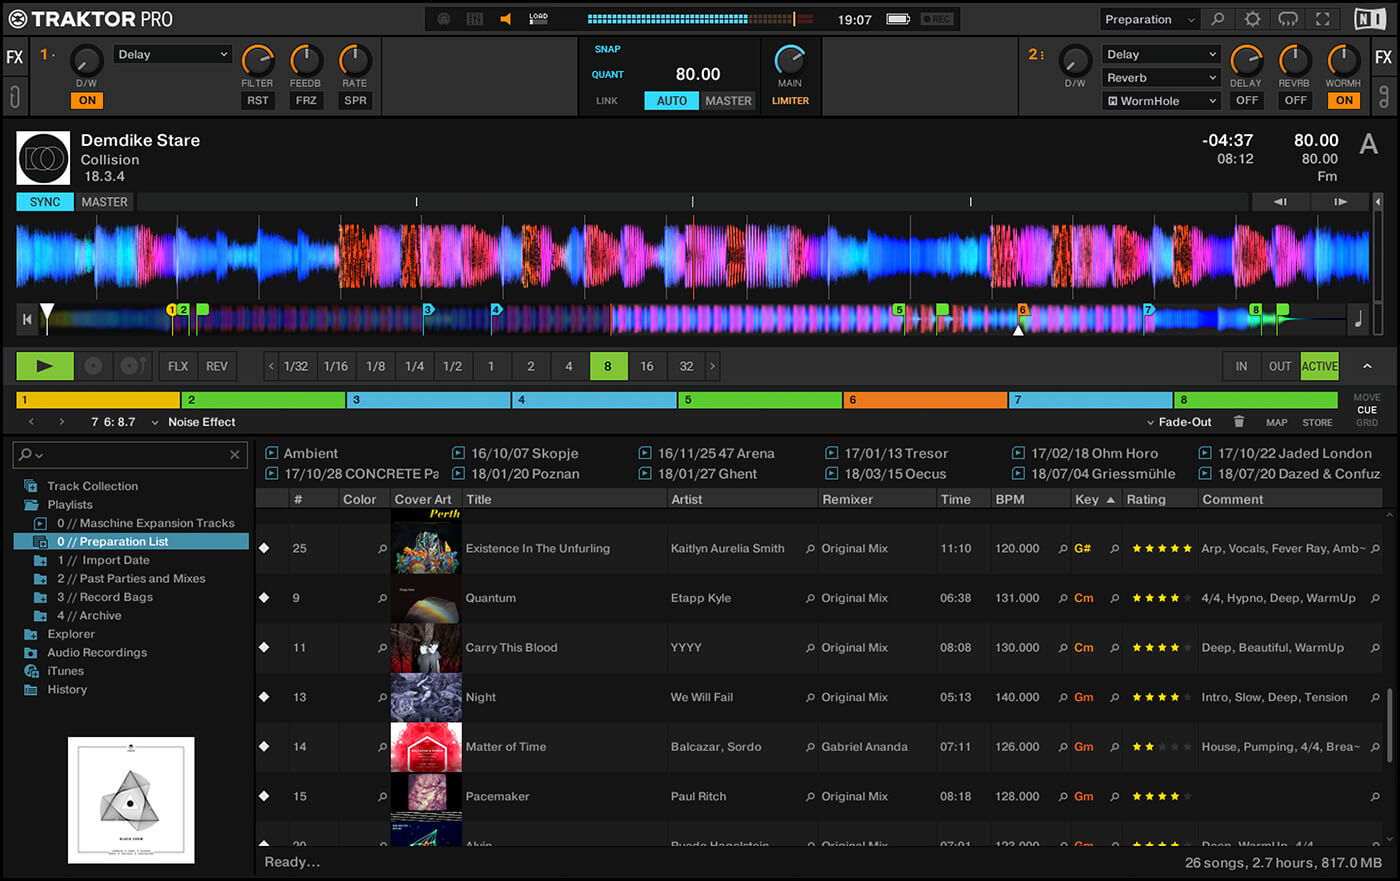Open preferences with the gear icon

[x=1252, y=19]
